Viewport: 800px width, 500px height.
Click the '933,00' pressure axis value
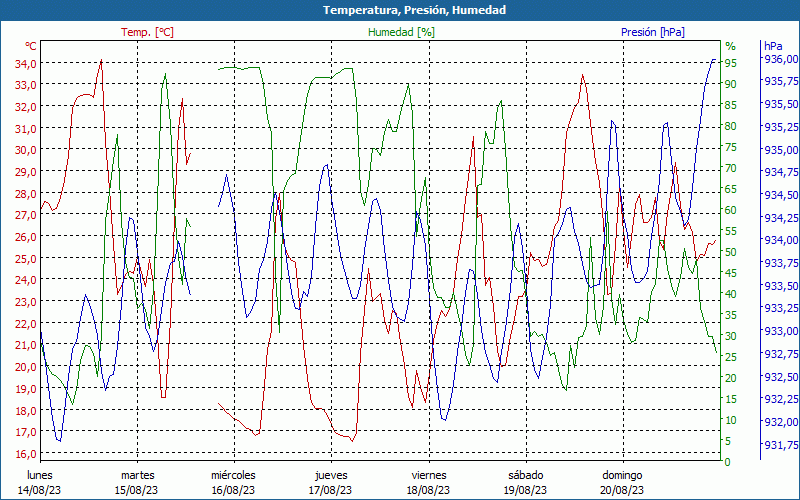point(781,331)
